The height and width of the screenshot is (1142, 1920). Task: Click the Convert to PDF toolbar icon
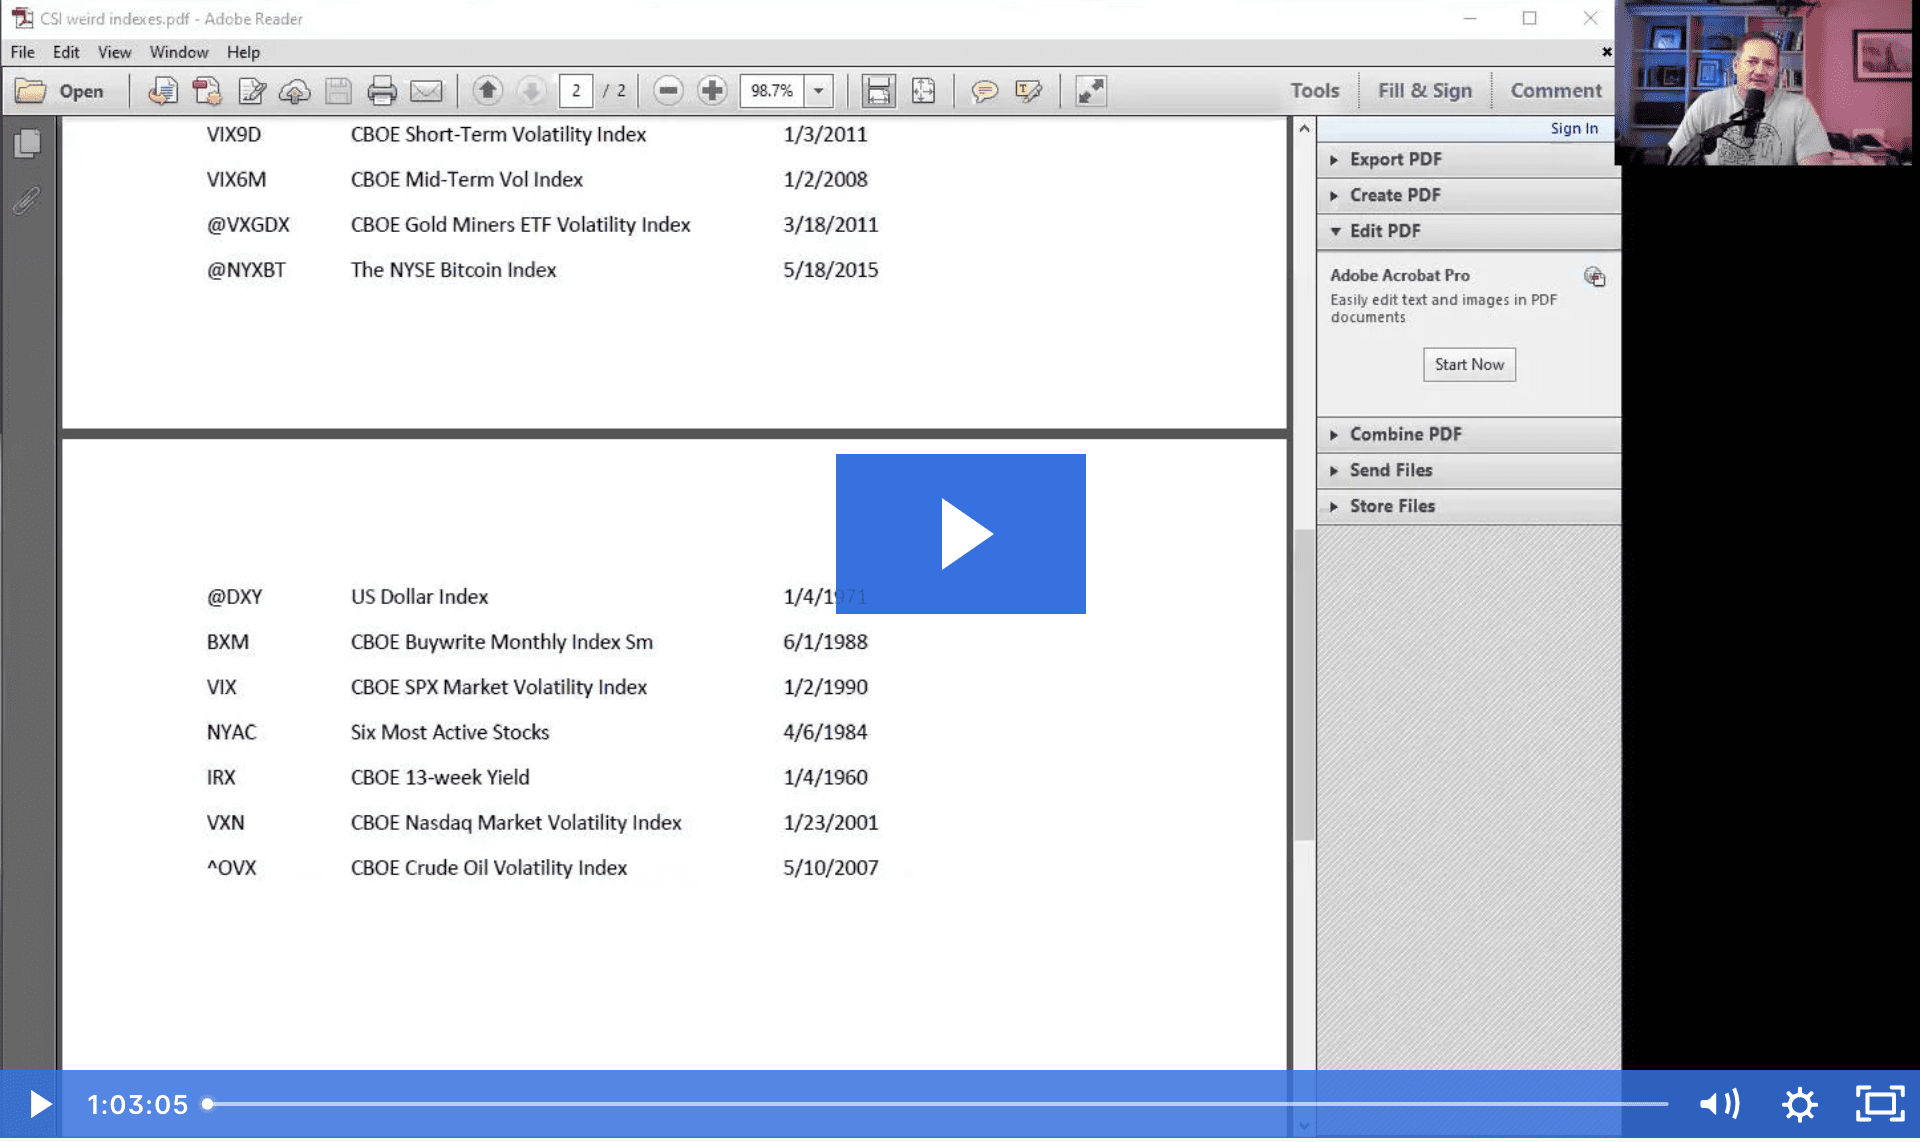163,91
